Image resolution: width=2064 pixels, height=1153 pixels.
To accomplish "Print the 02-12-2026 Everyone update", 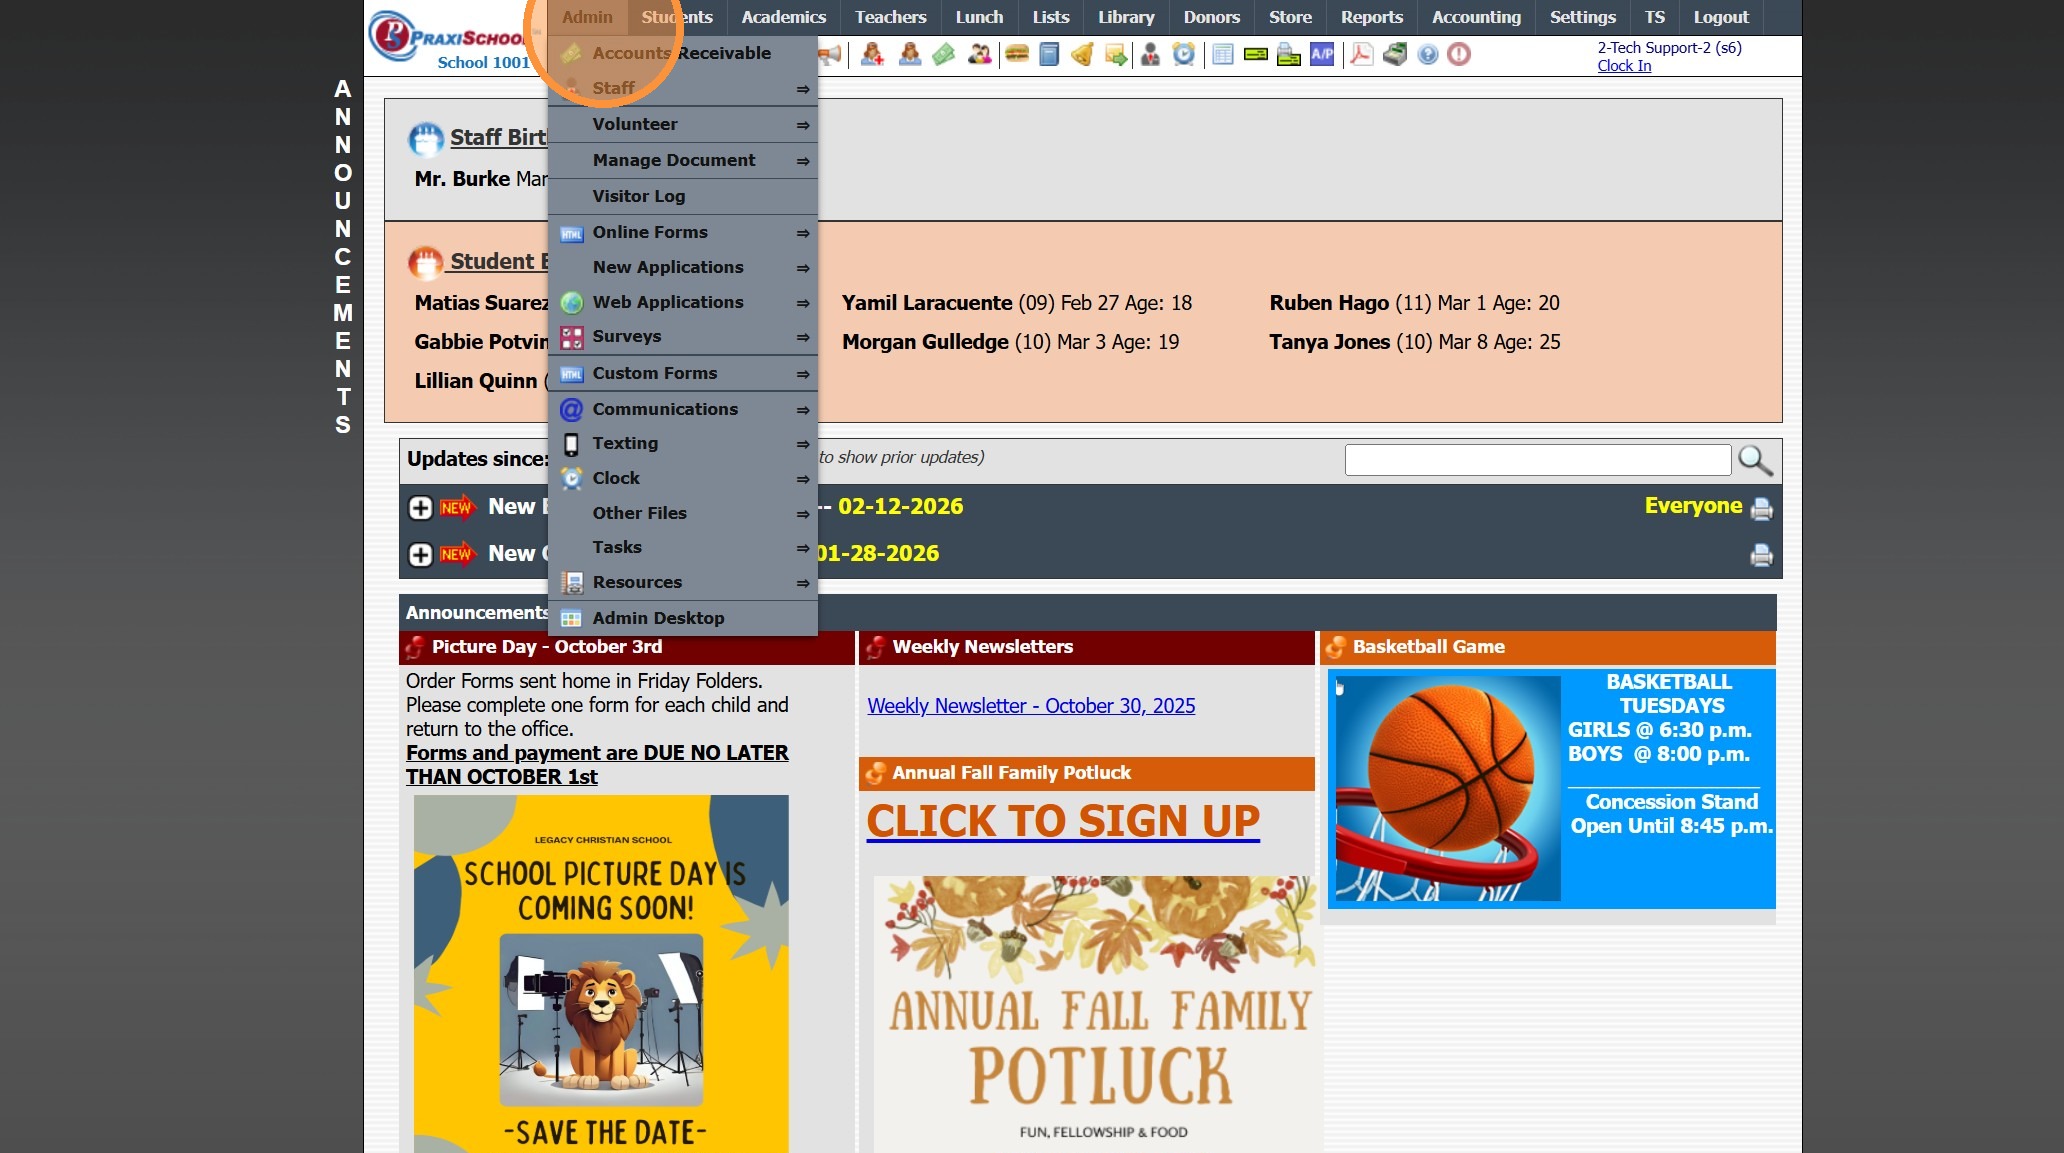I will click(x=1761, y=509).
